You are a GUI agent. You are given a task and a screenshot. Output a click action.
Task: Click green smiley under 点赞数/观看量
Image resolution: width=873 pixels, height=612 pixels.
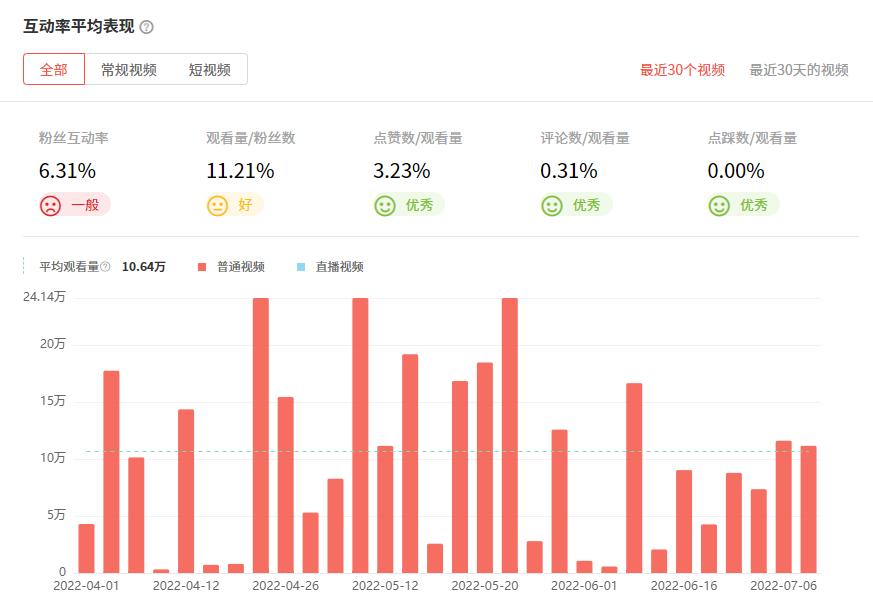click(x=384, y=205)
